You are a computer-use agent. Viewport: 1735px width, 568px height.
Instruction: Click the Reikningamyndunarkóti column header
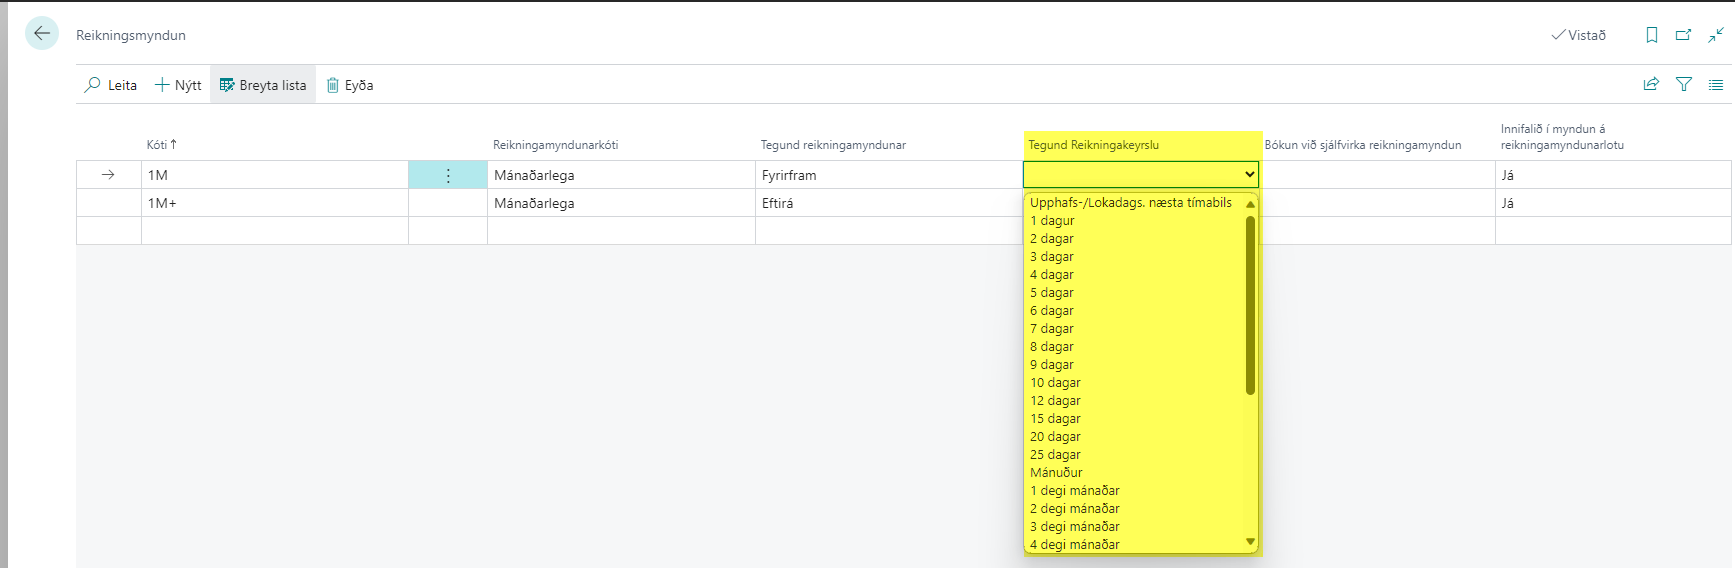(555, 145)
